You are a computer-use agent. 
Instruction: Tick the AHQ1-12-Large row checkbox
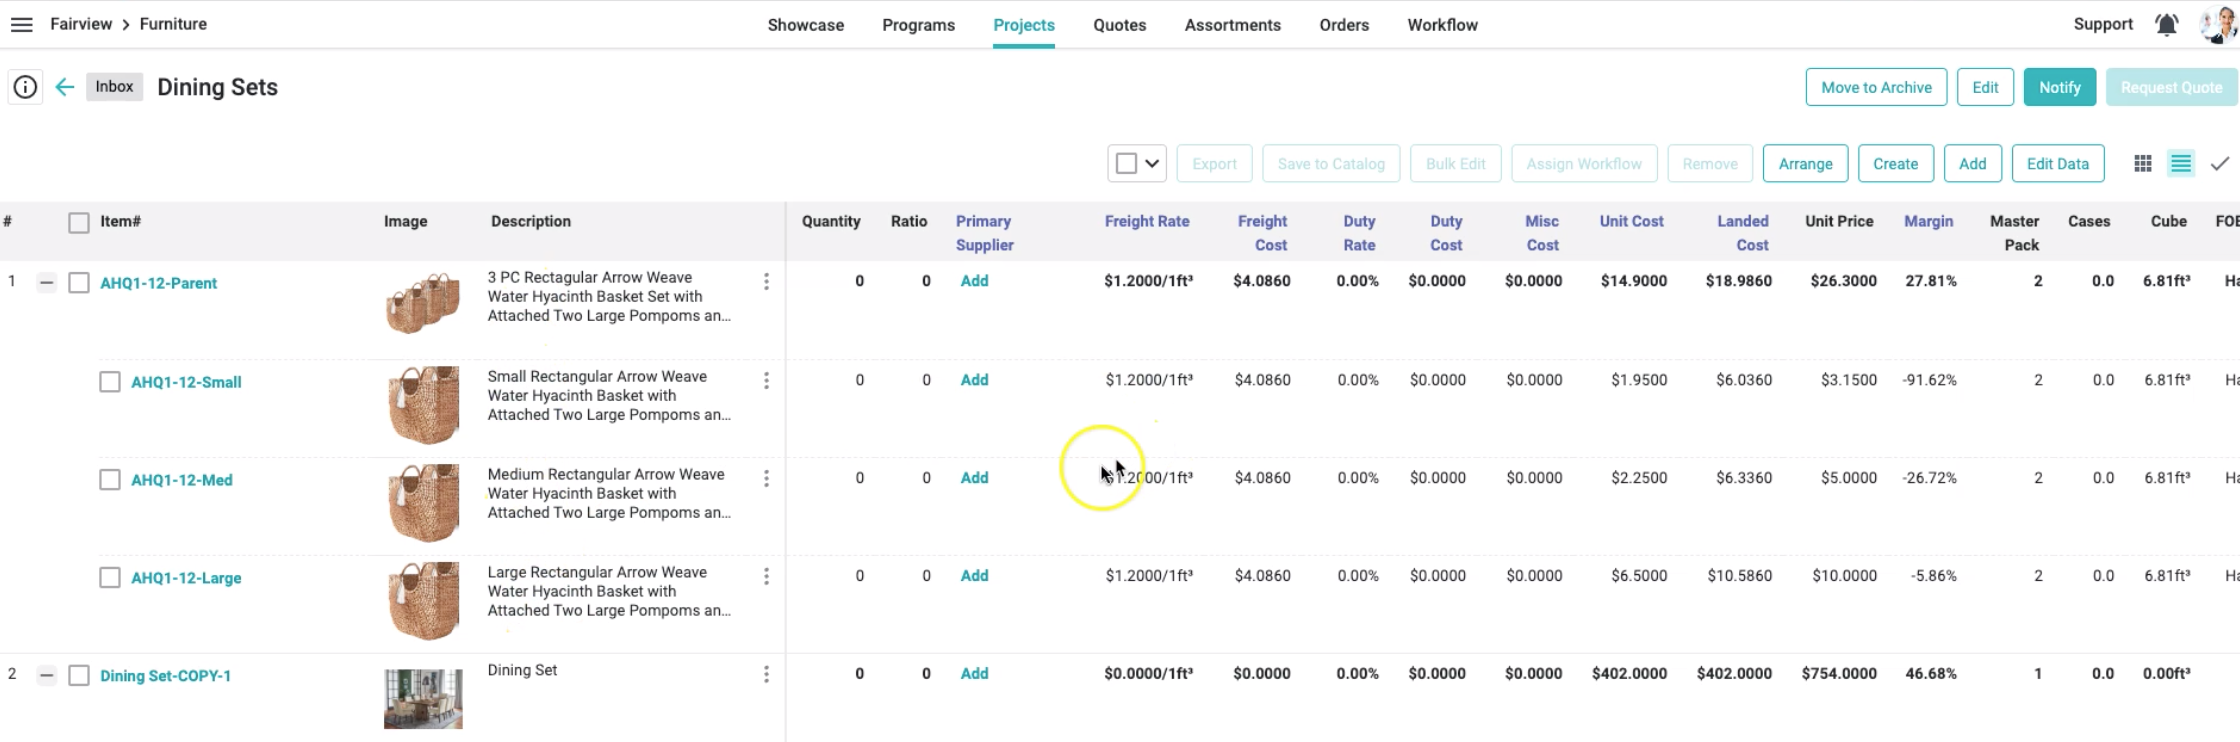pyautogui.click(x=110, y=578)
